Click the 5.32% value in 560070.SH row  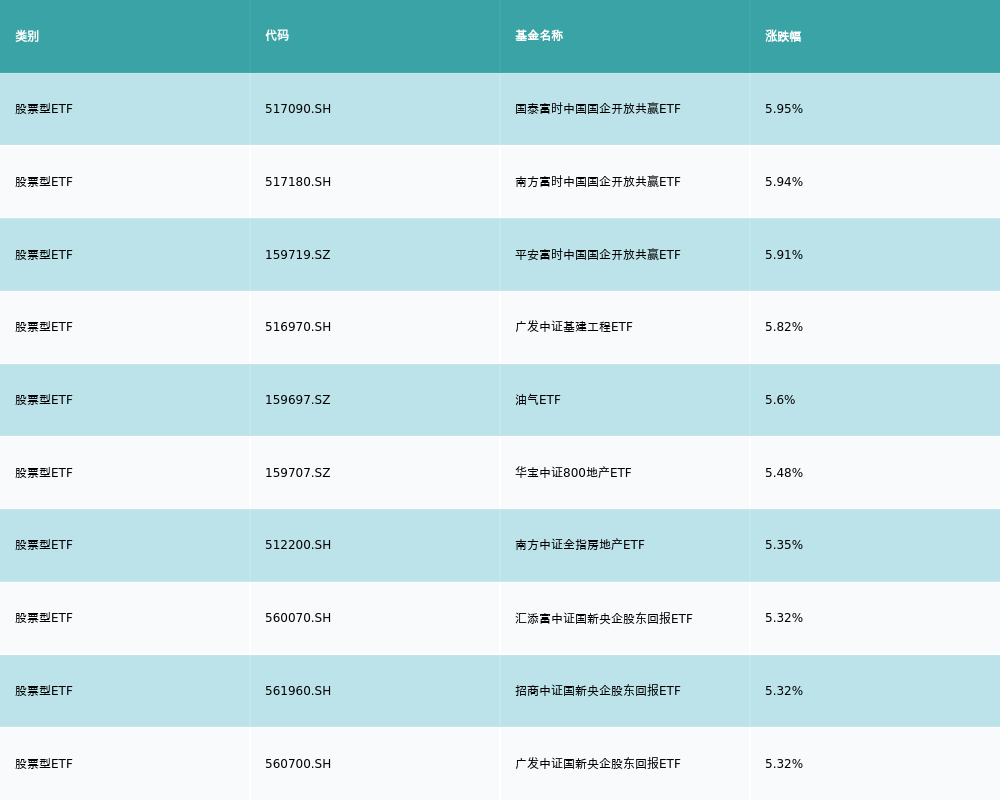tap(784, 618)
